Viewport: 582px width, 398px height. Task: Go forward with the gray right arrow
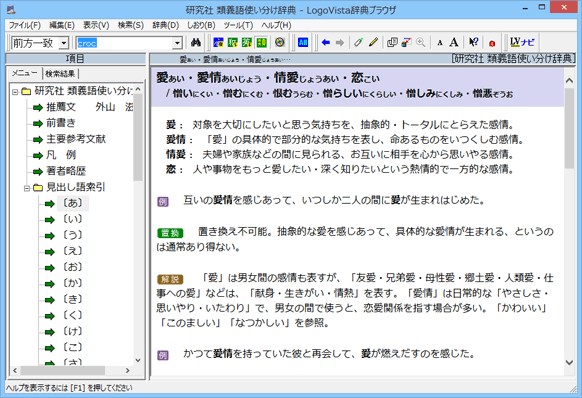[x=340, y=42]
